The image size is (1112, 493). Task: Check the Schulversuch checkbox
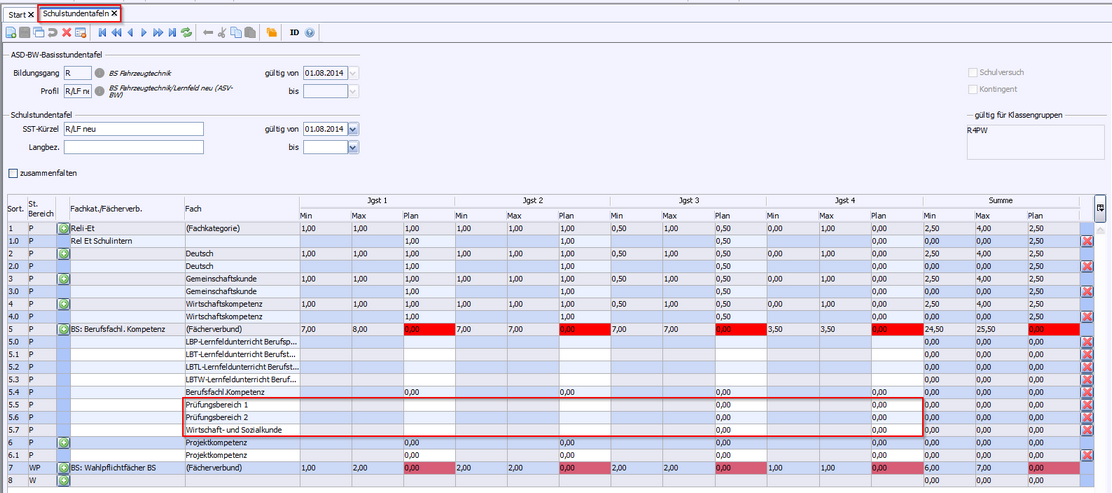tap(973, 73)
